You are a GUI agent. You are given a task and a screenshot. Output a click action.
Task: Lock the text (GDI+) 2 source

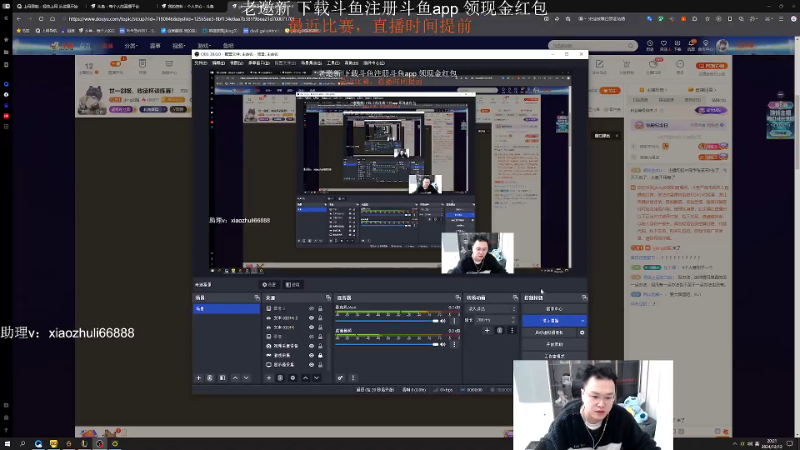coord(320,318)
